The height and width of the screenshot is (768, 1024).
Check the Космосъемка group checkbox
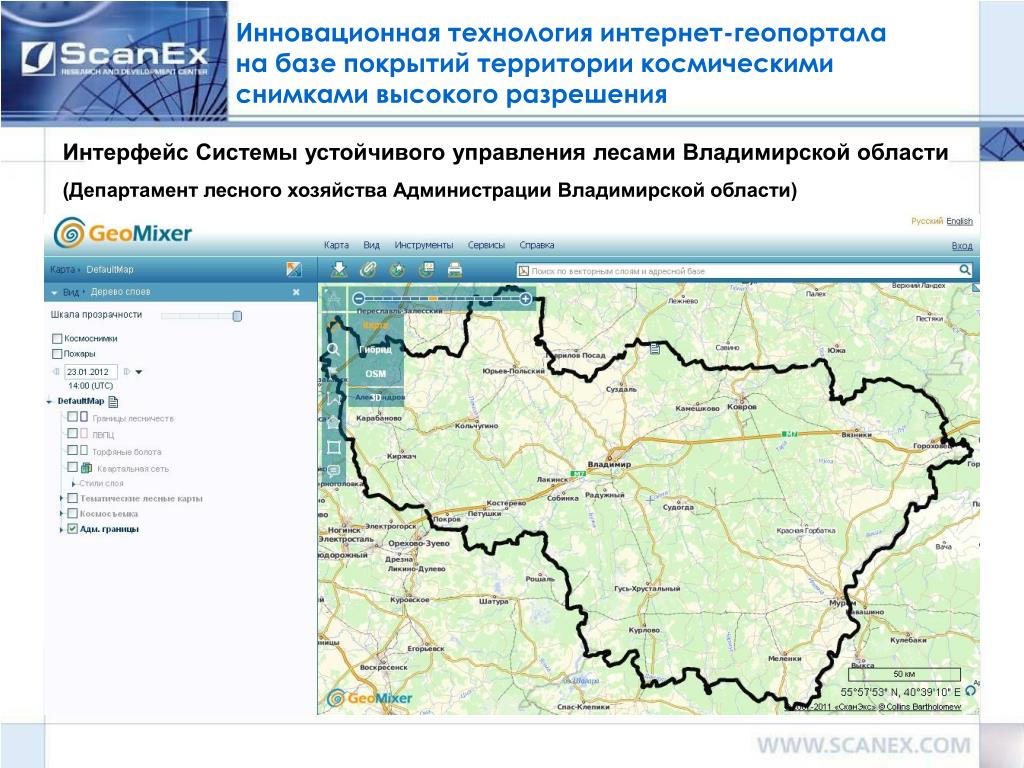[x=72, y=513]
